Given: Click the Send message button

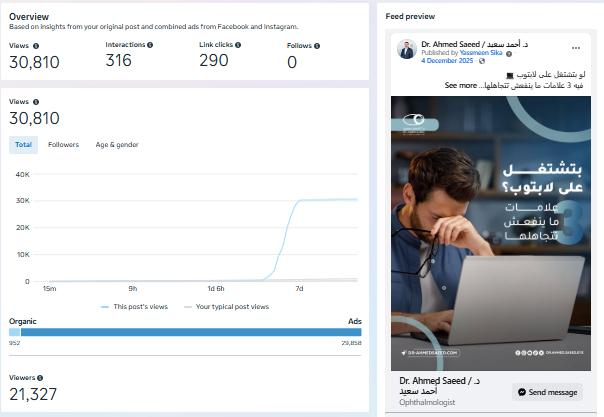Looking at the screenshot, I should coord(548,392).
